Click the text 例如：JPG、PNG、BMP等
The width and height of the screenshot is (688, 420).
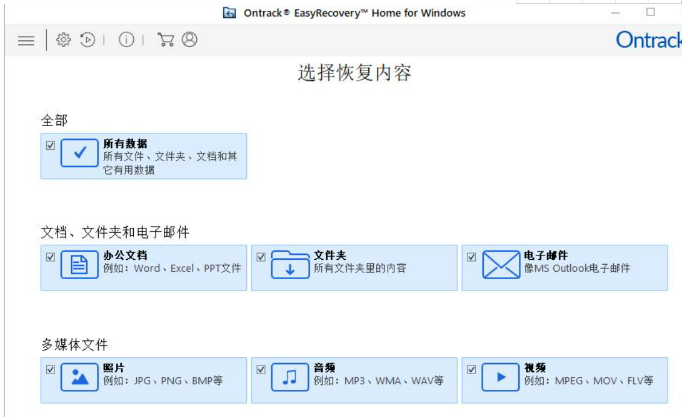click(163, 381)
